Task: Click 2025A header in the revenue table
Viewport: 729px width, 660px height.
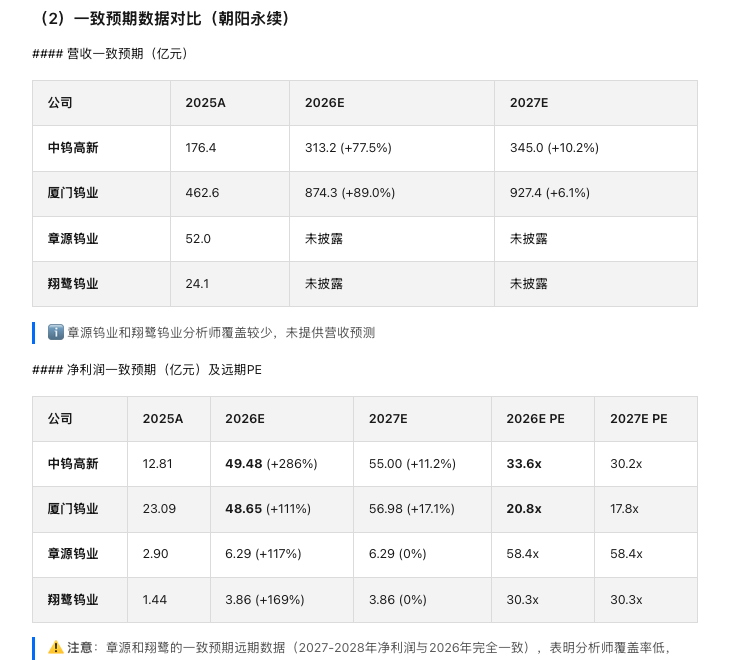Action: tap(205, 103)
